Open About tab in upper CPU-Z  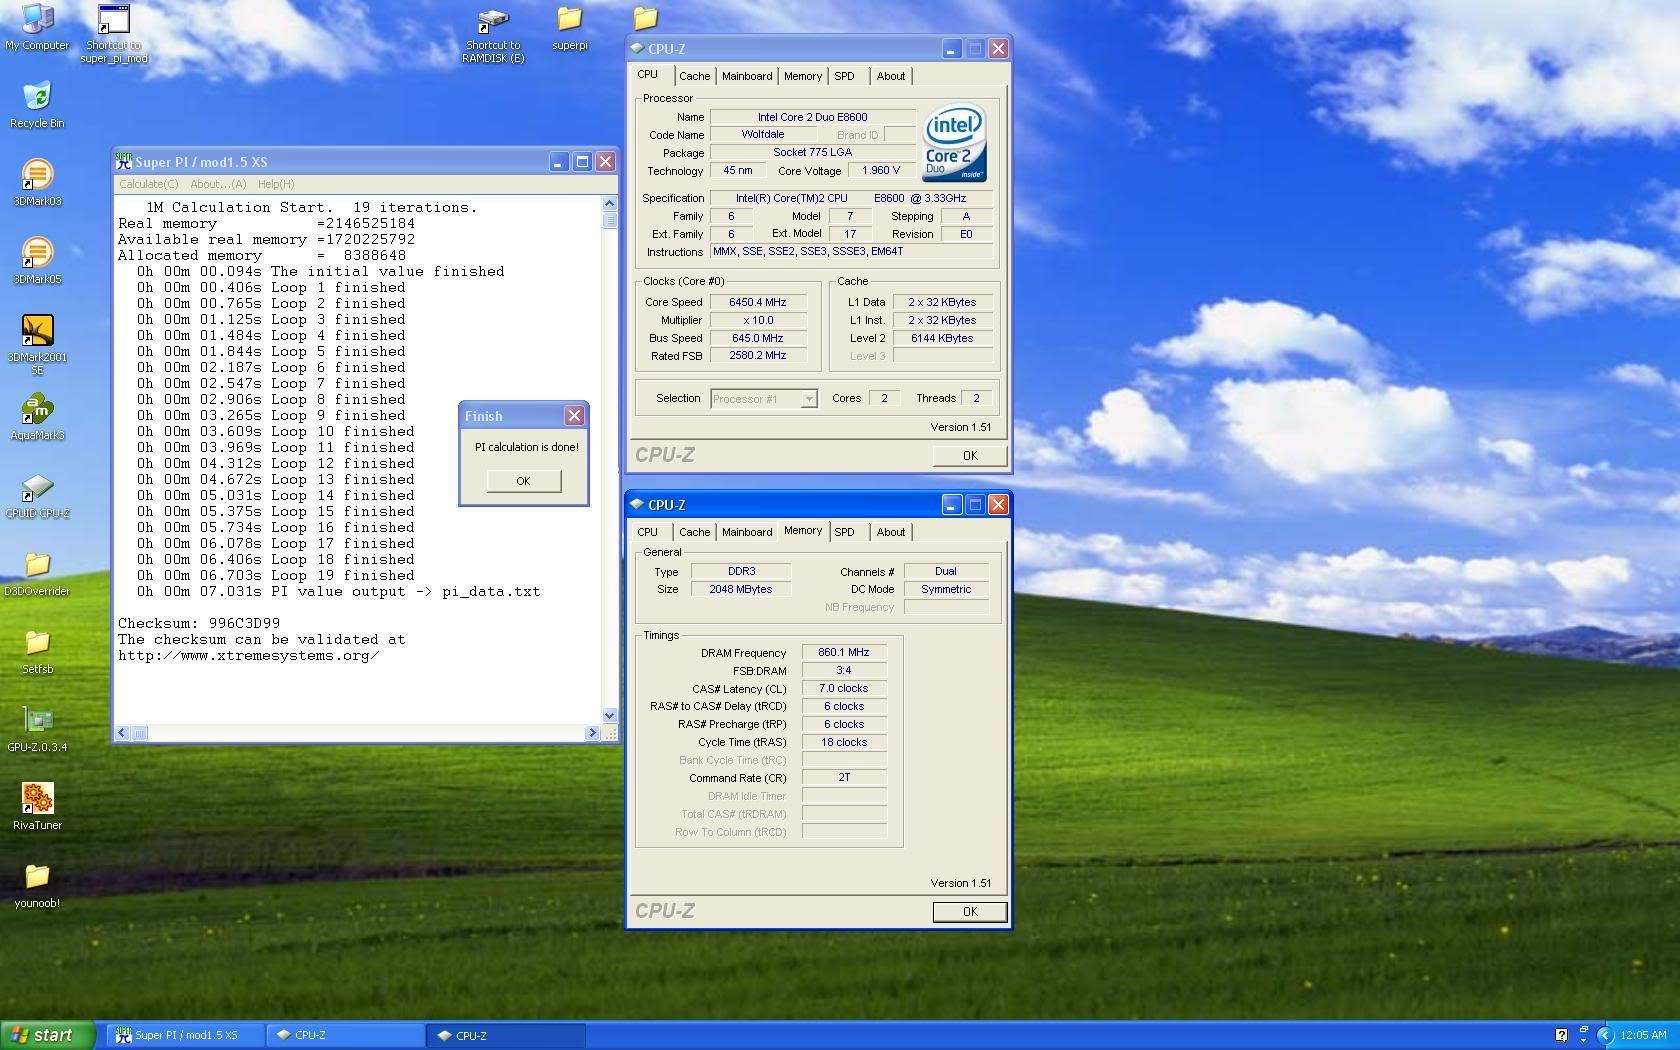(x=891, y=76)
